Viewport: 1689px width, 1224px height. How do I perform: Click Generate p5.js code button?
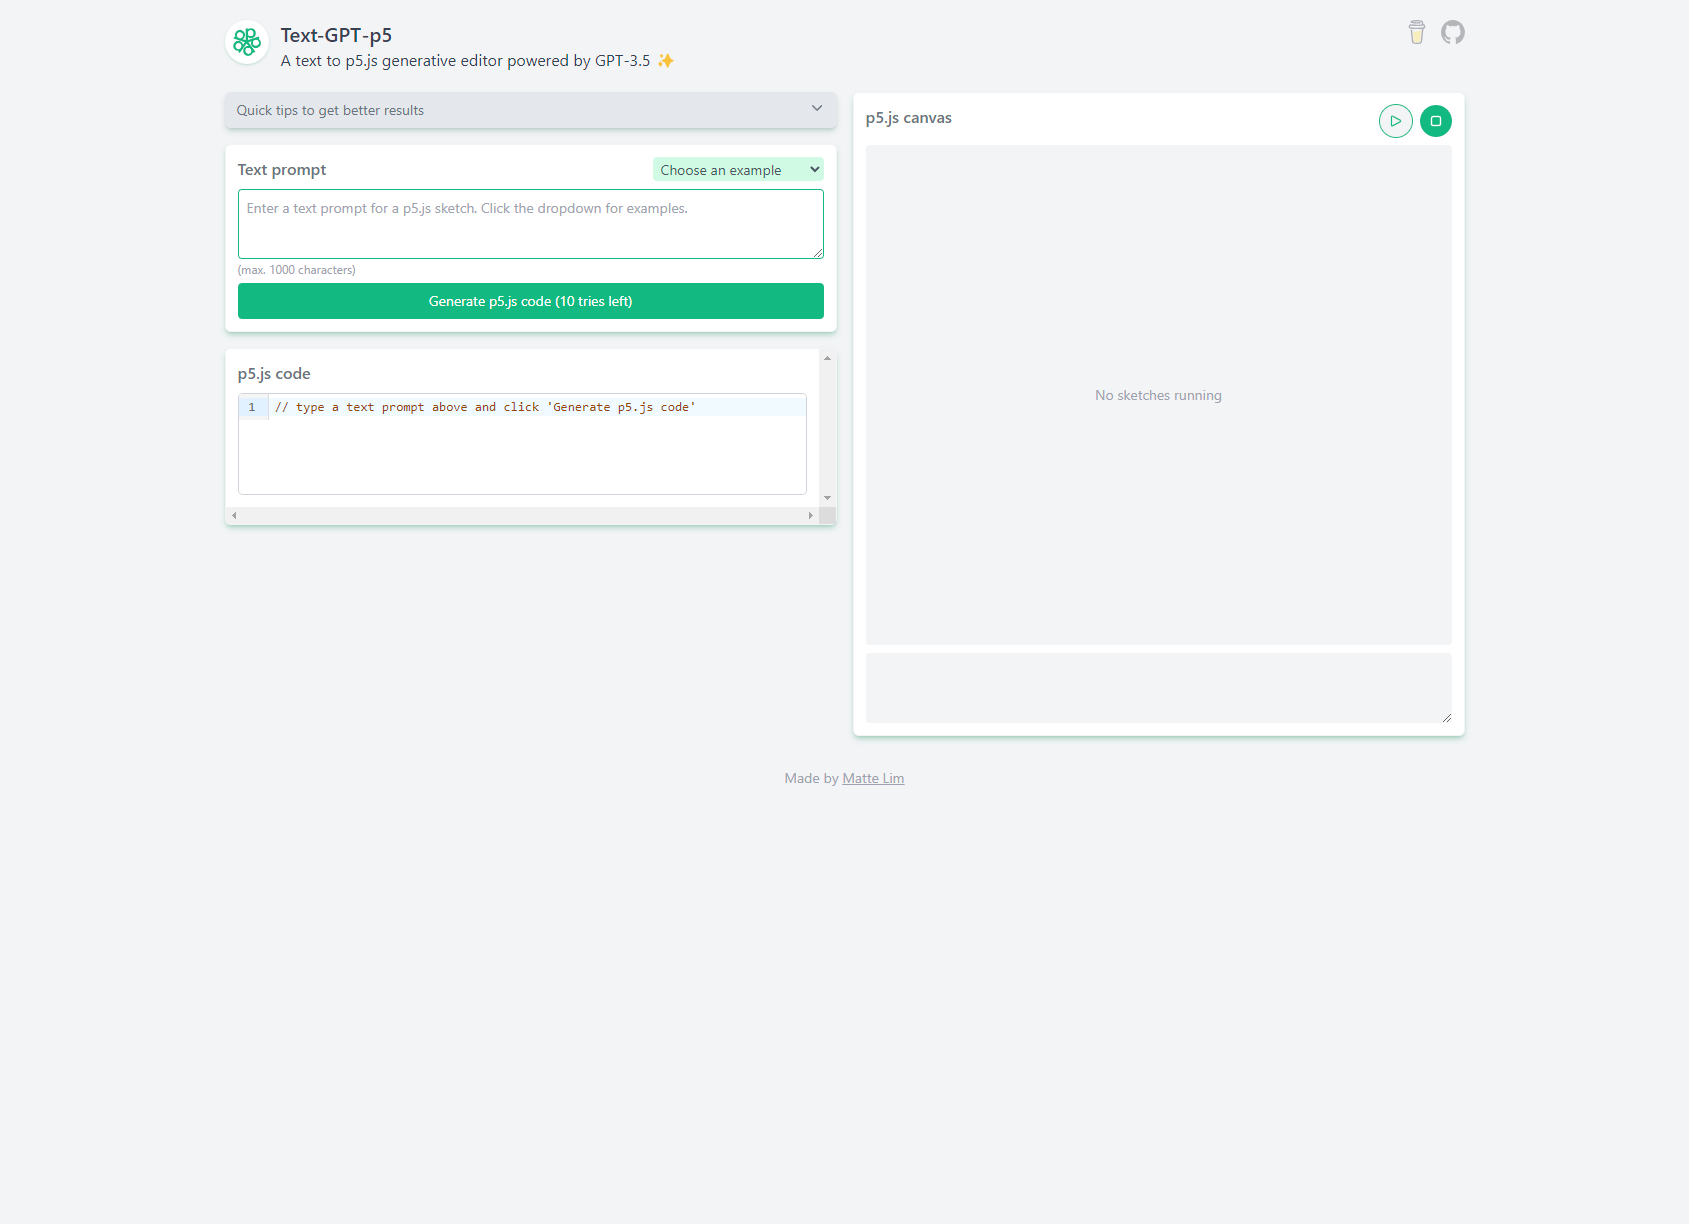click(x=531, y=301)
